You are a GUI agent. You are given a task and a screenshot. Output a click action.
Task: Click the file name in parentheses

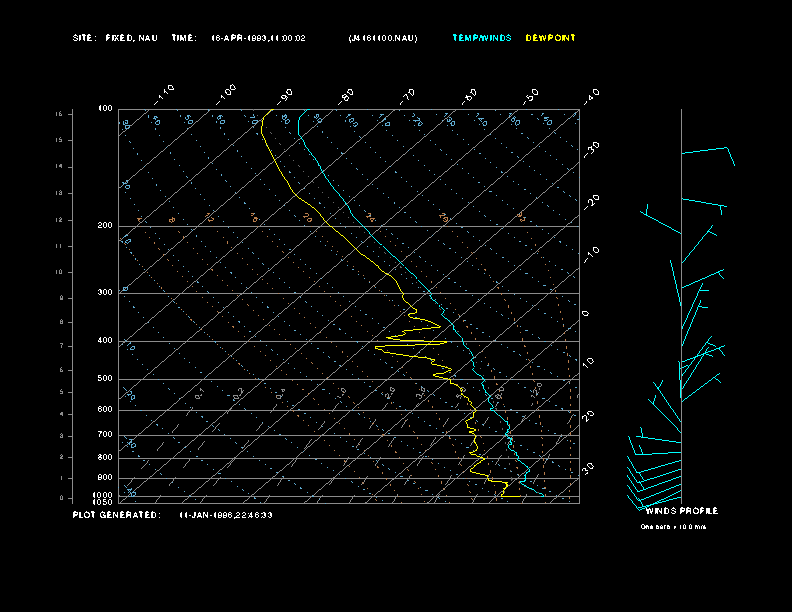[x=383, y=38]
